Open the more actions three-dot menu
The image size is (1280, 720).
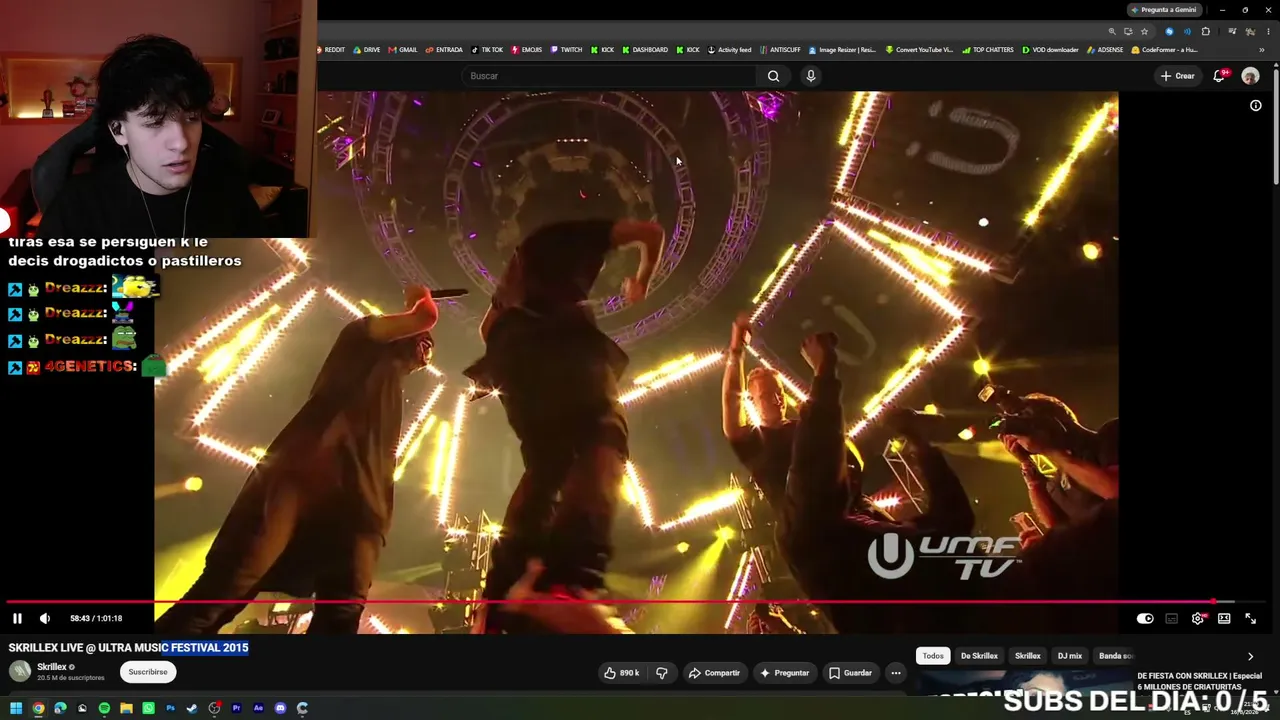[x=896, y=673]
